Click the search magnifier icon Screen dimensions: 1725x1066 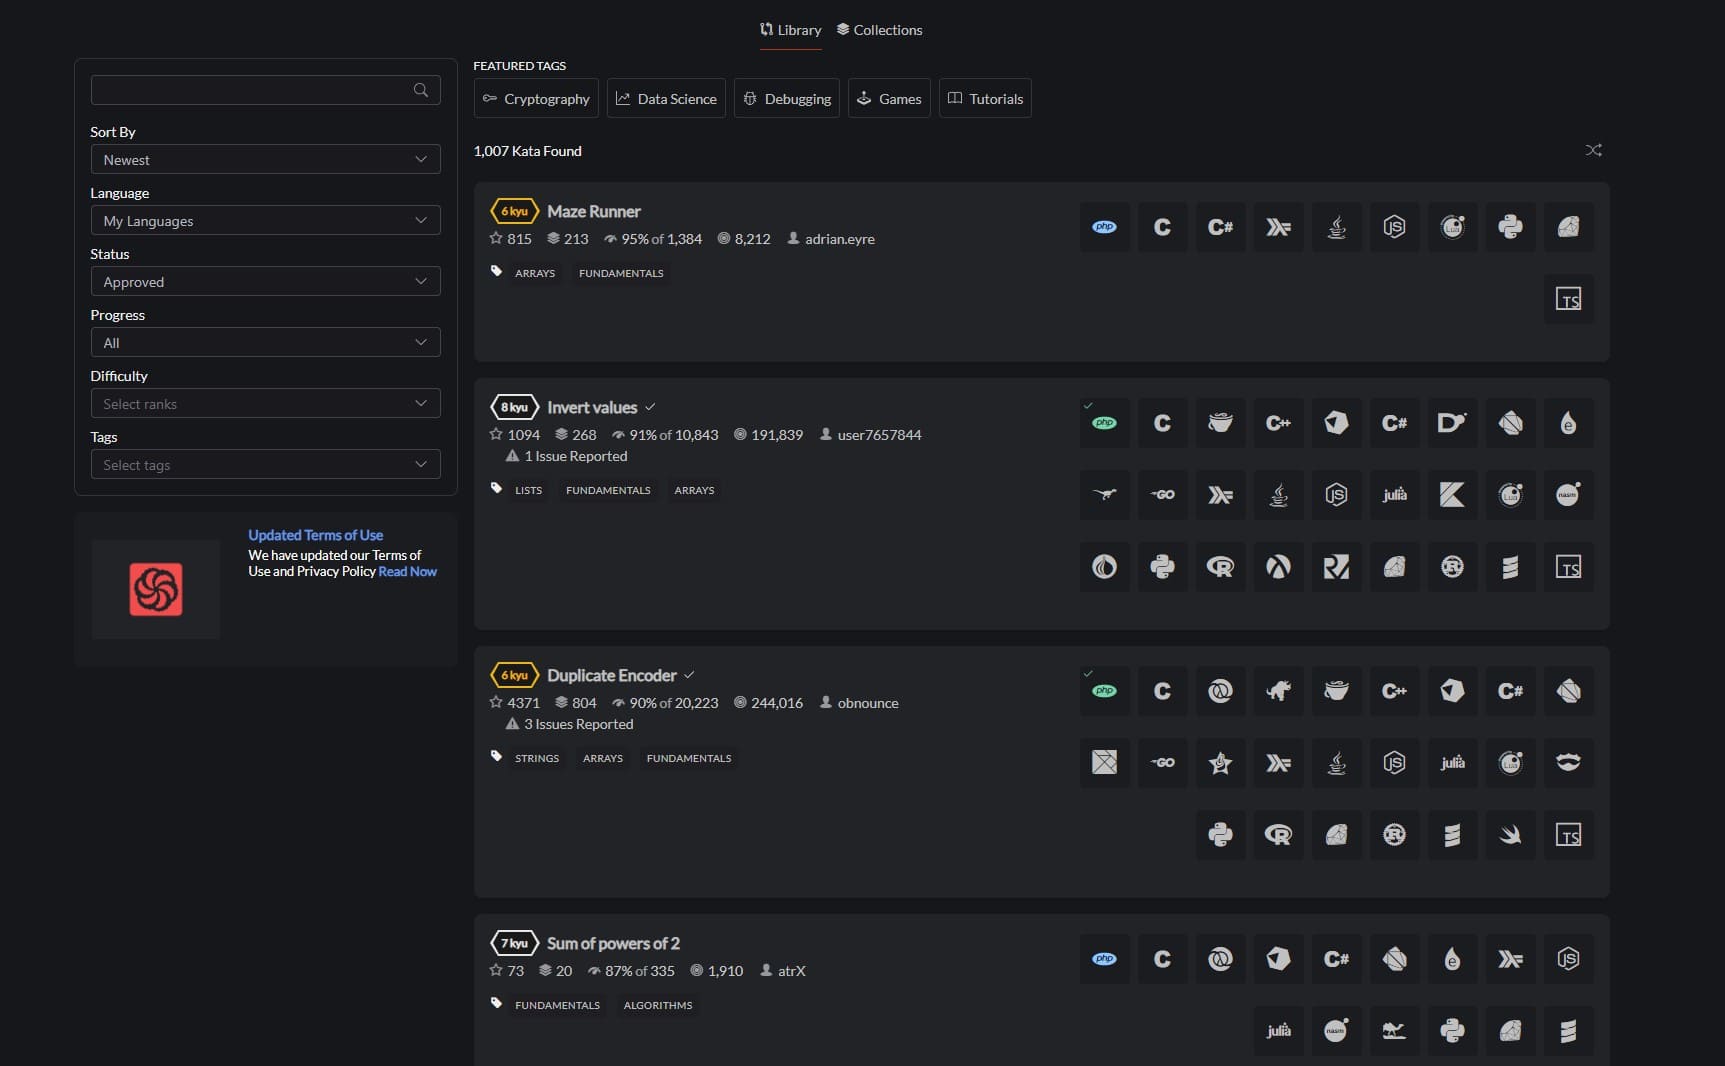coord(420,90)
